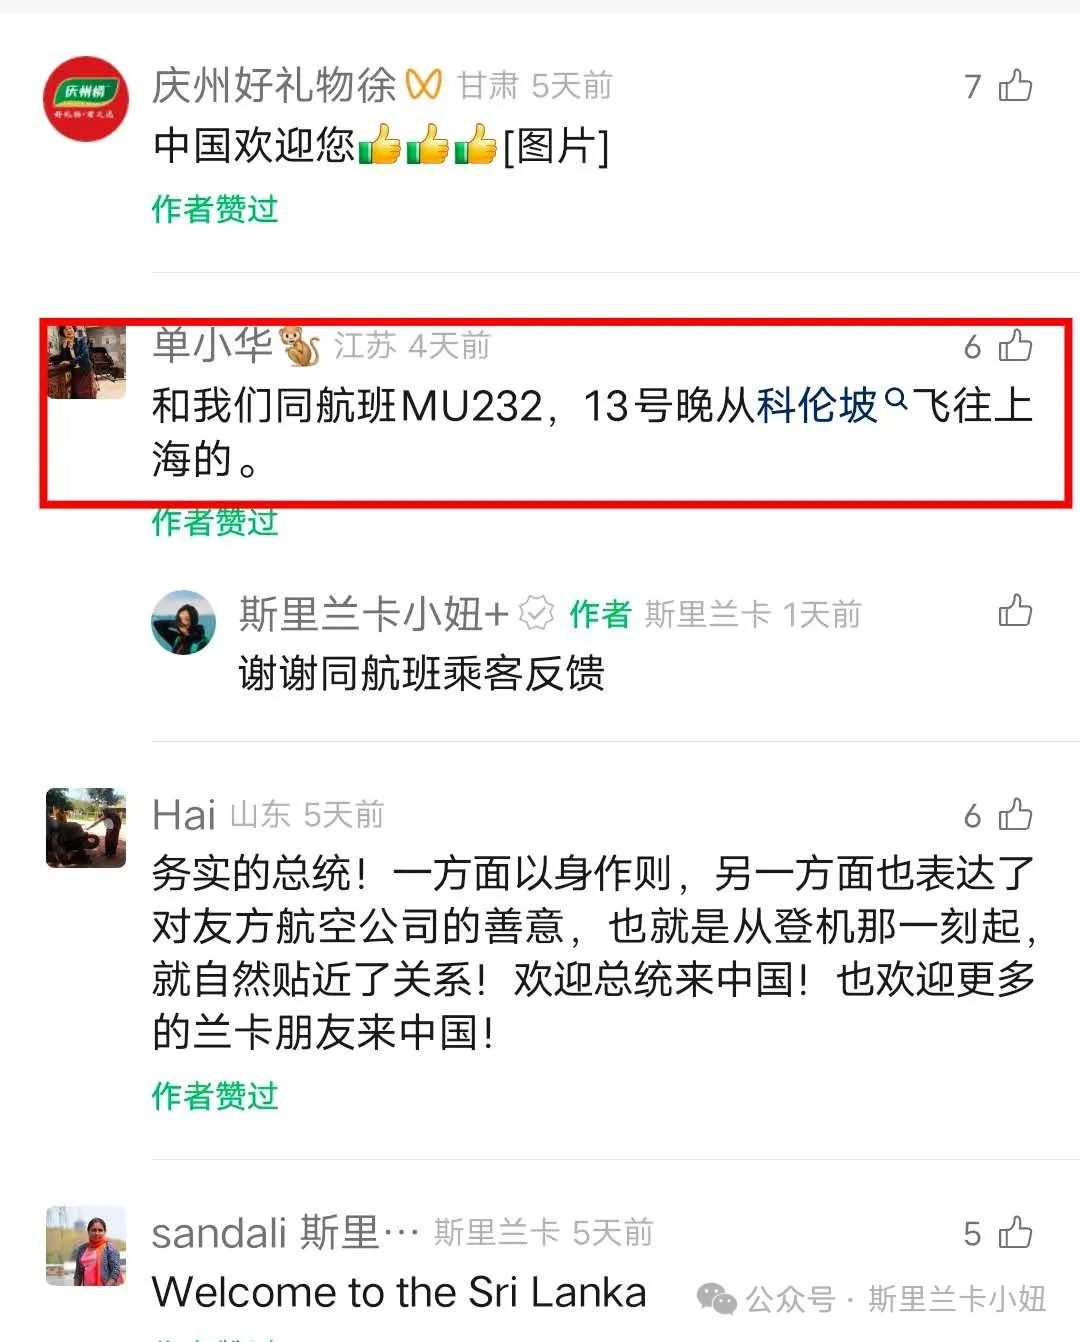The image size is (1080, 1342).
Task: Open 单小华's profile picture
Action: point(86,361)
